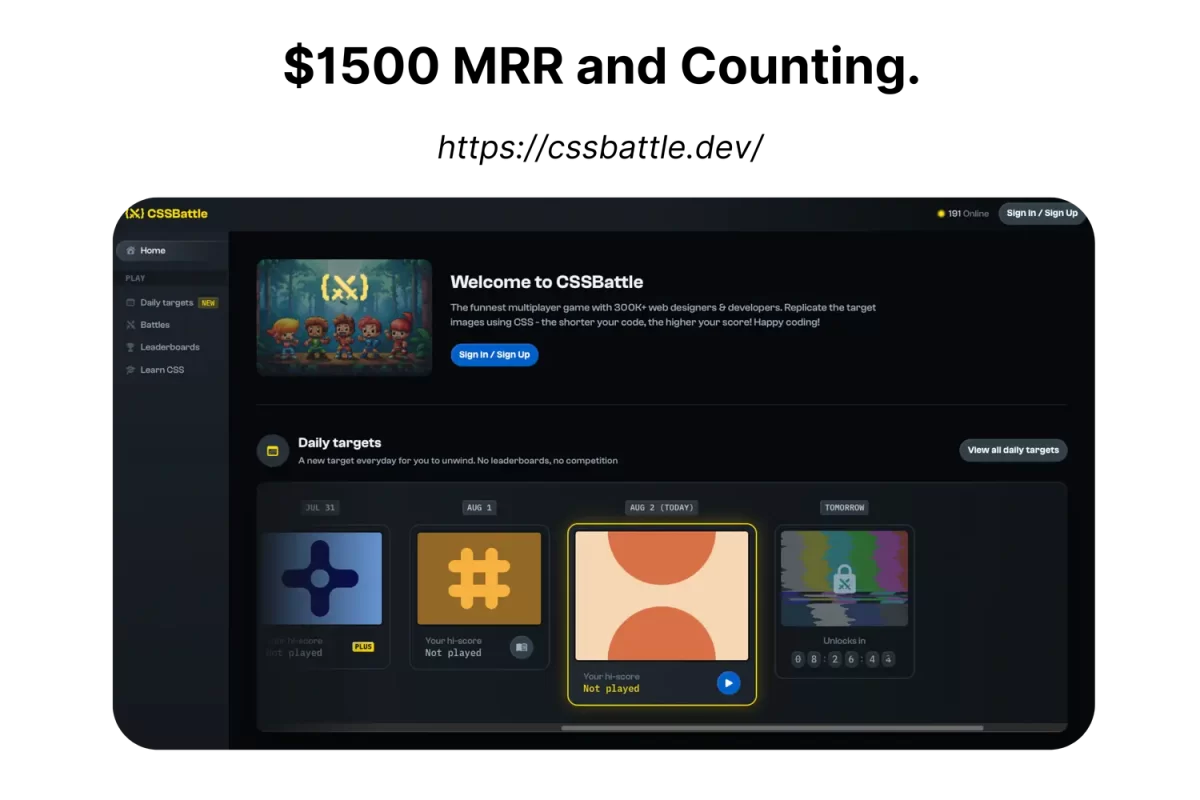Click the Learn CSS graduation cap icon
Image resolution: width=1200 pixels, height=800 pixels.
click(x=130, y=370)
